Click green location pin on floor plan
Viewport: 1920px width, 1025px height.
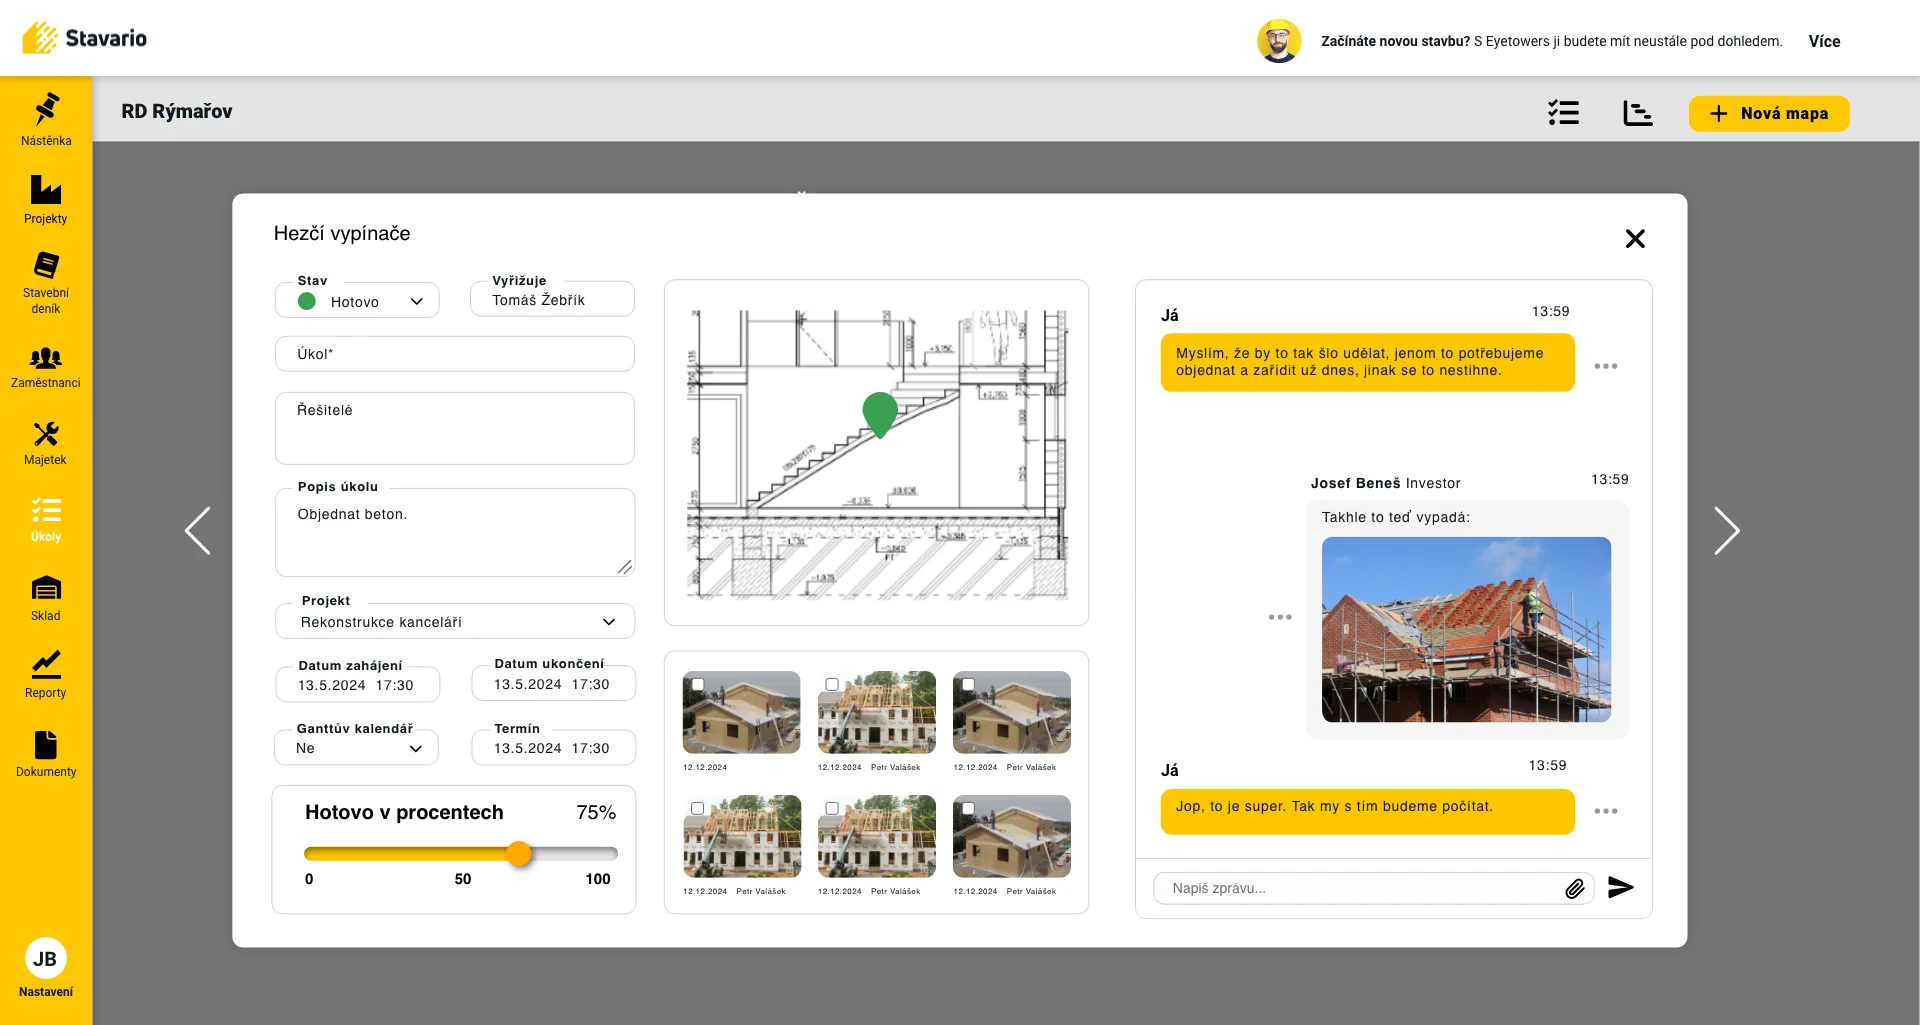[x=880, y=413]
